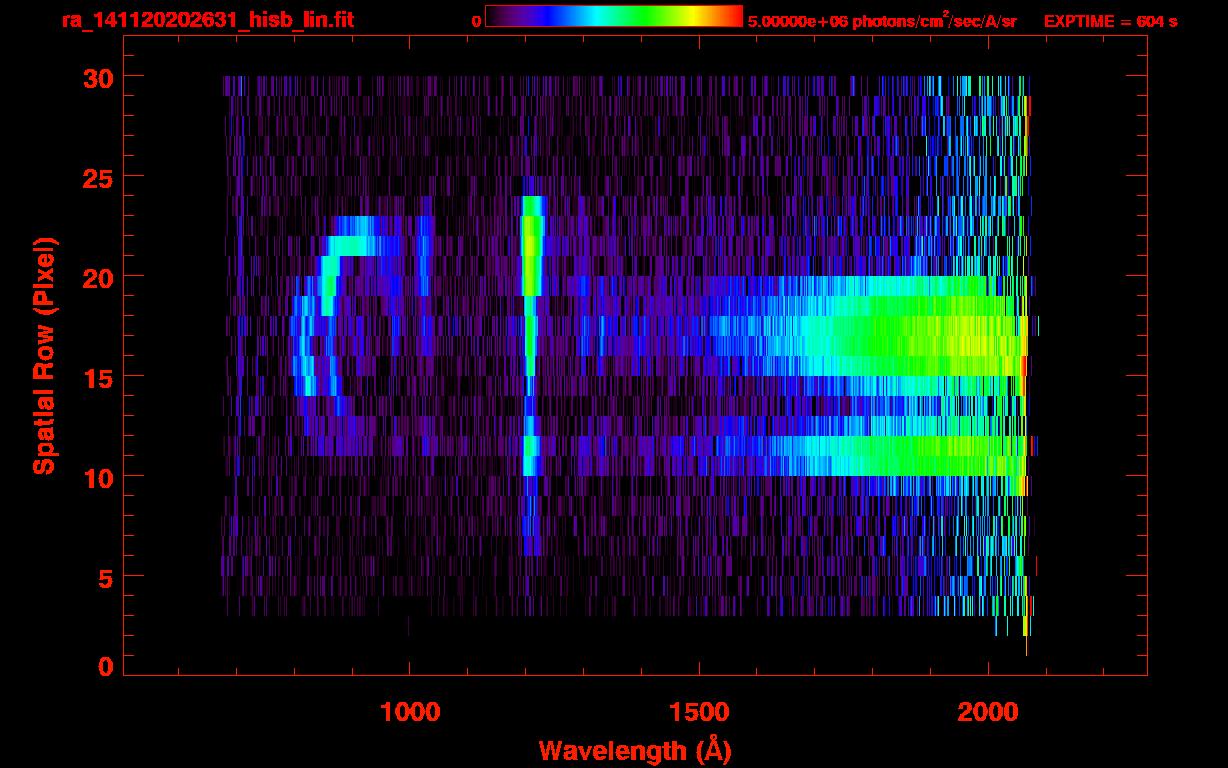1228x768 pixels.
Task: Click the 5.00000e+06 photons/cm²/sec/A/sr label
Action: pyautogui.click(x=882, y=20)
